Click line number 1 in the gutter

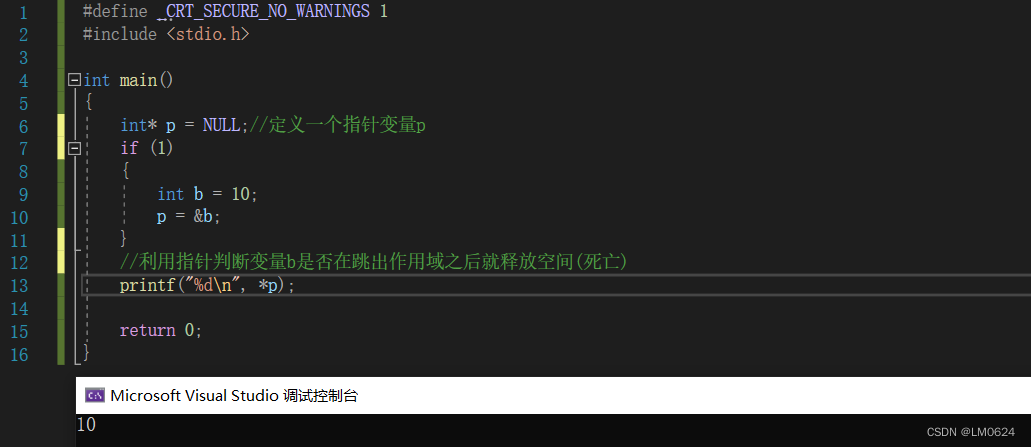[24, 12]
